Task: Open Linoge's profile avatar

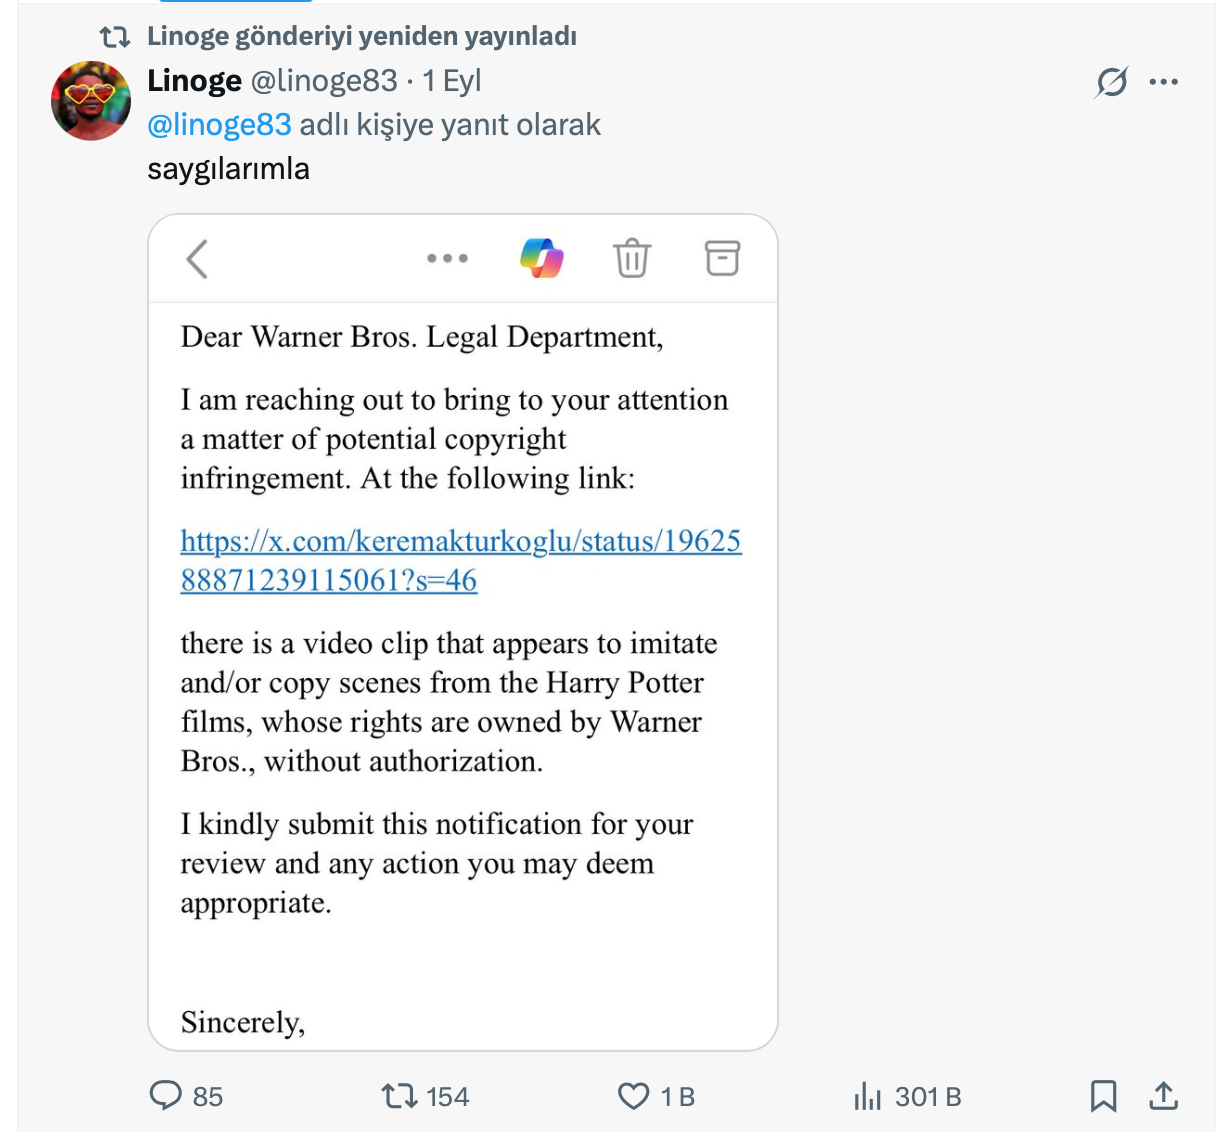Action: (91, 101)
